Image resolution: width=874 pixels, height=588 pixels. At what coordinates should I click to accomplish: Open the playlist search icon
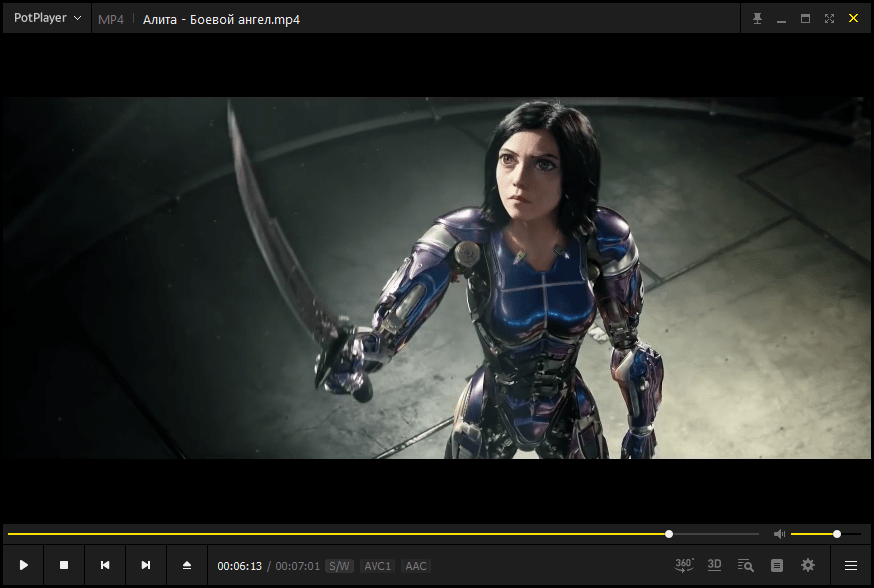(x=746, y=566)
